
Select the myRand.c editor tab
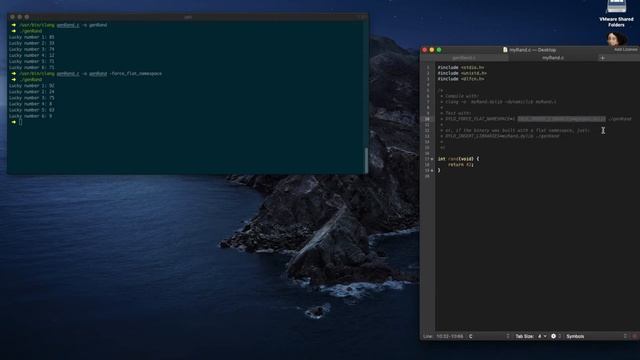(553, 58)
